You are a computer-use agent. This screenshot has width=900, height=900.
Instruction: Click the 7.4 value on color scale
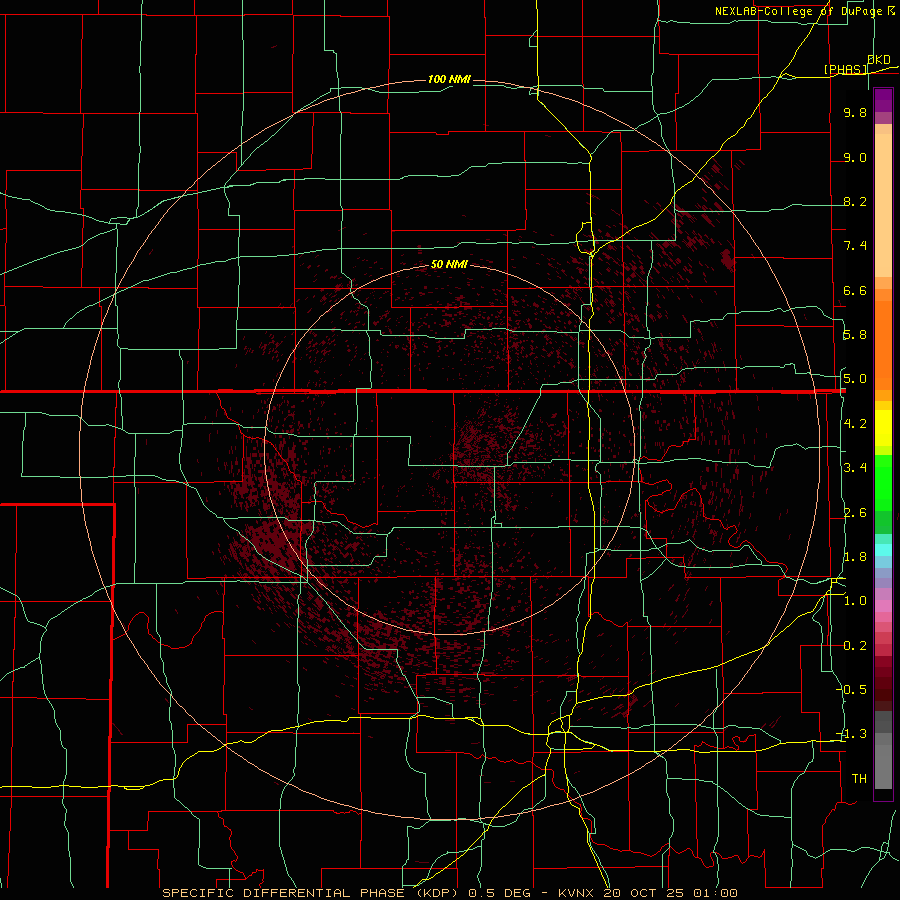tap(855, 246)
